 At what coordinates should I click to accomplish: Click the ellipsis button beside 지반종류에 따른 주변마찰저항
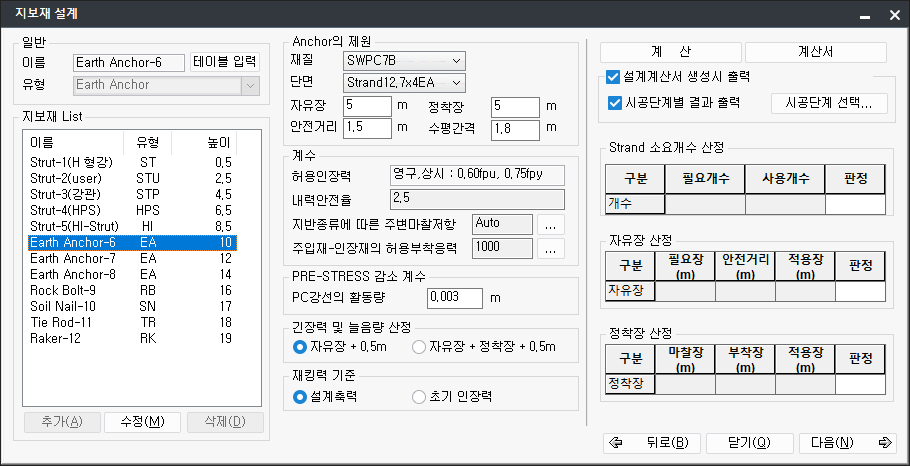coord(552,224)
